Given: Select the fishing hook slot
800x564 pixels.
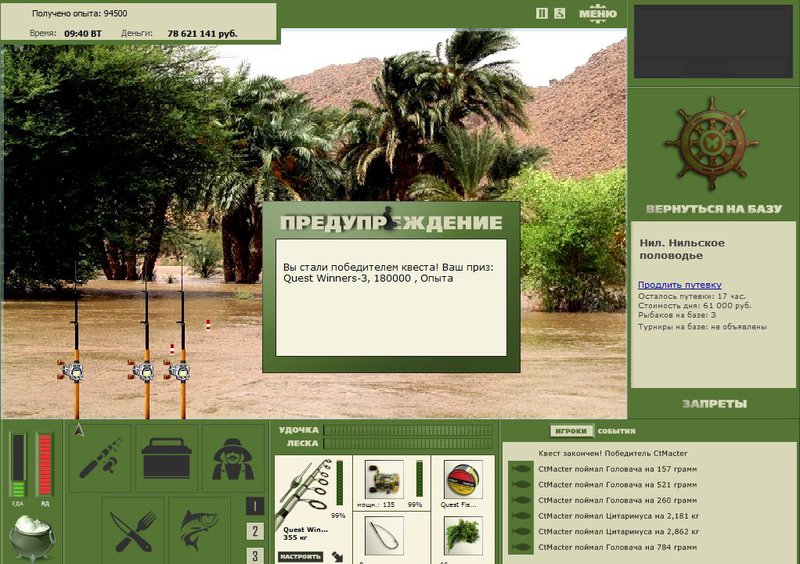Looking at the screenshot, I should click(x=384, y=535).
